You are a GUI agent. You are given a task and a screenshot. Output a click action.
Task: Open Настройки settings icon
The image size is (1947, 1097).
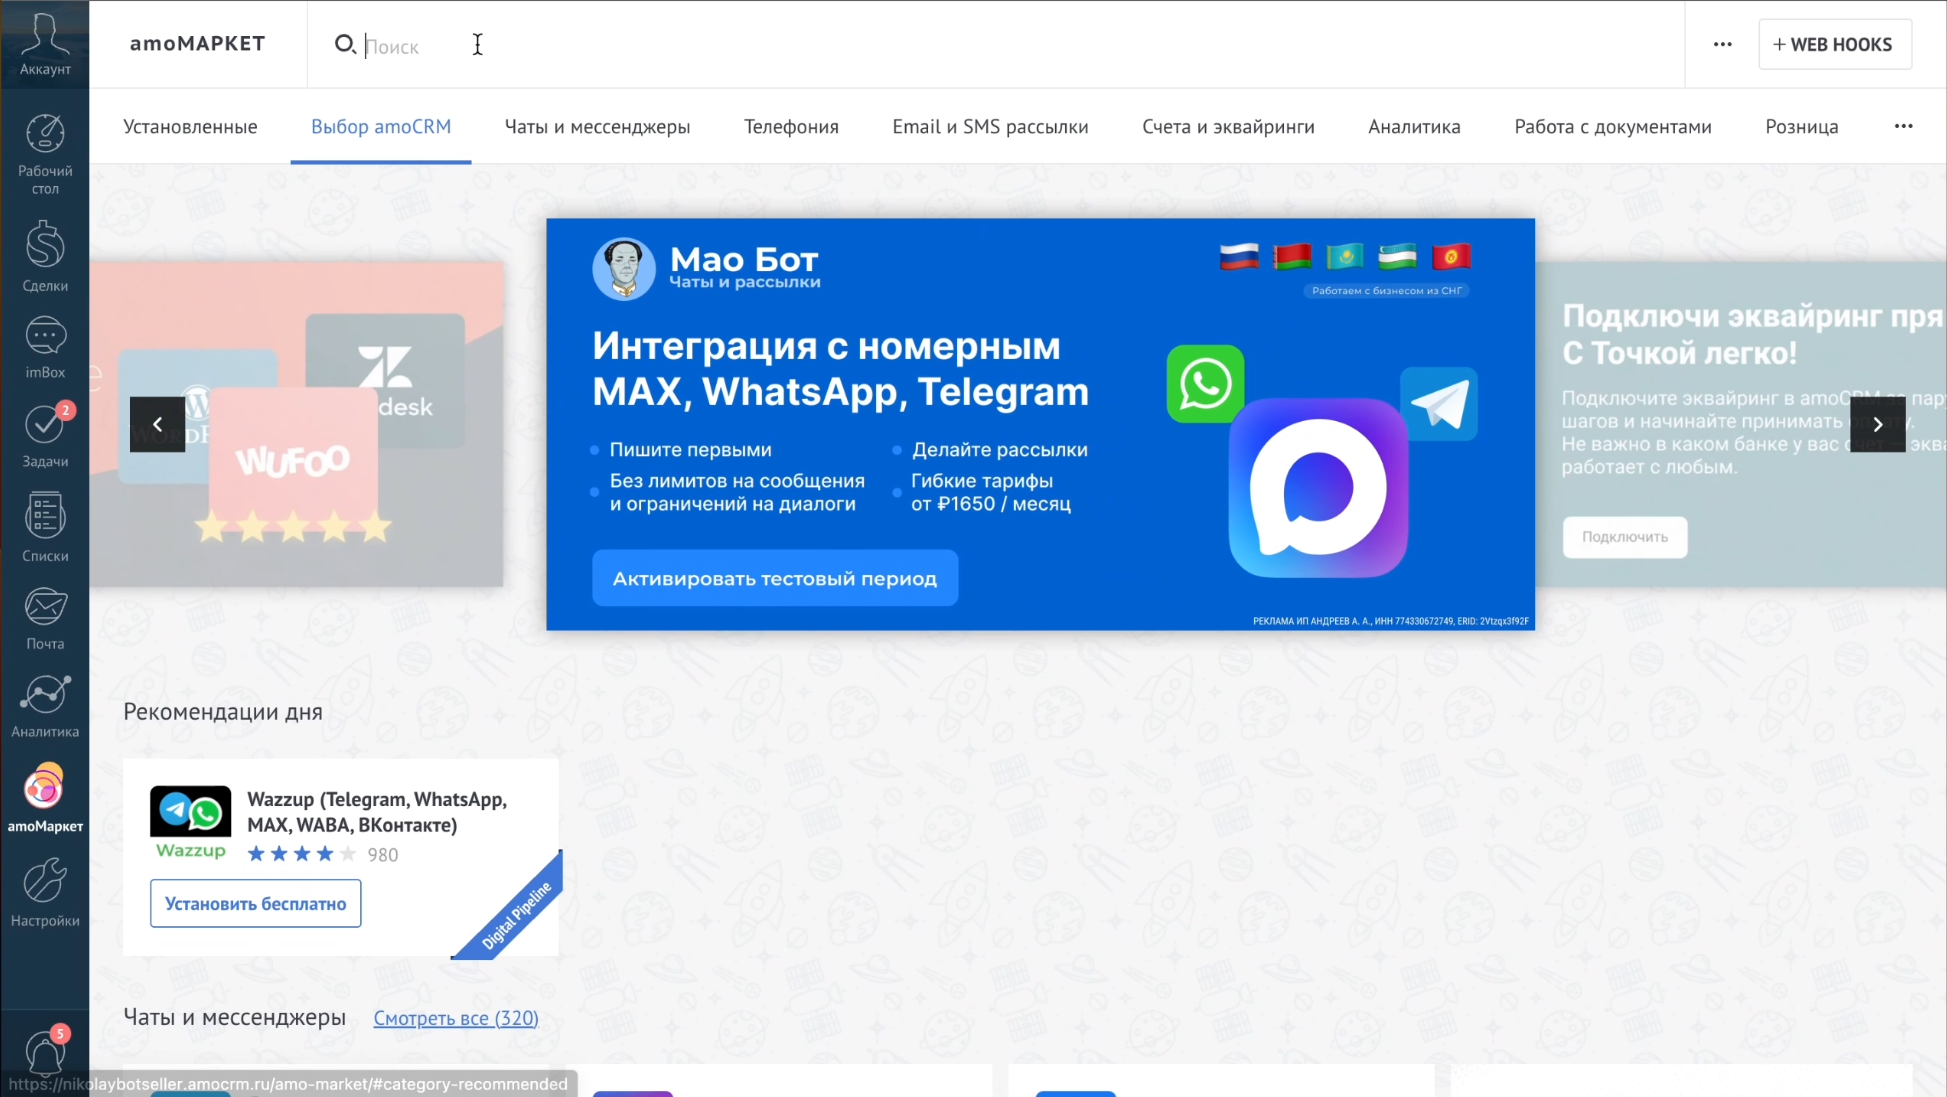pyautogui.click(x=45, y=892)
